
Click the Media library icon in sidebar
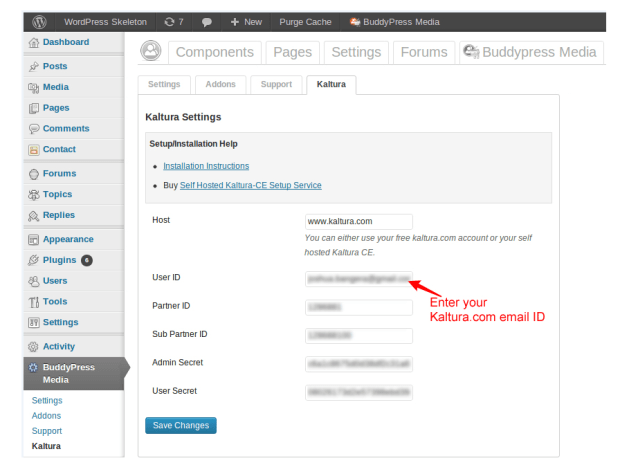pos(34,87)
